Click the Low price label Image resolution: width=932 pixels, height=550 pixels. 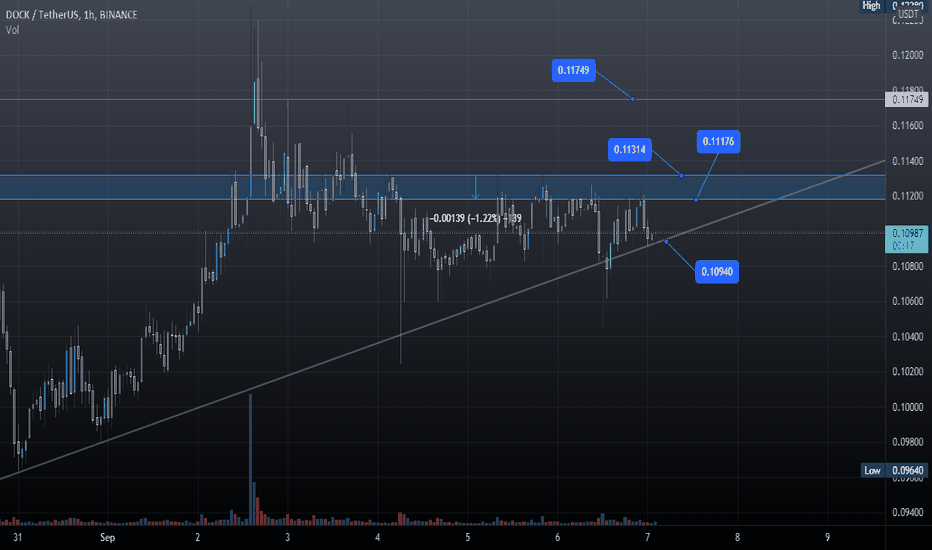click(872, 470)
